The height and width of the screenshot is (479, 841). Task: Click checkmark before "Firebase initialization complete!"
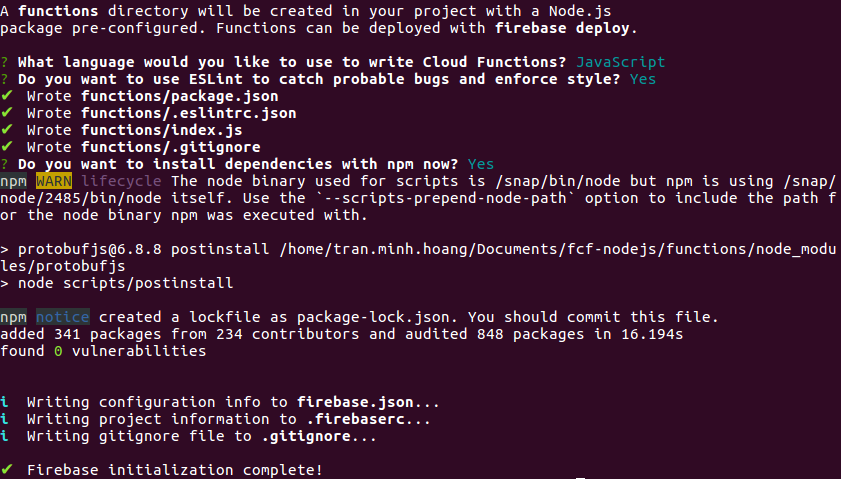6,470
